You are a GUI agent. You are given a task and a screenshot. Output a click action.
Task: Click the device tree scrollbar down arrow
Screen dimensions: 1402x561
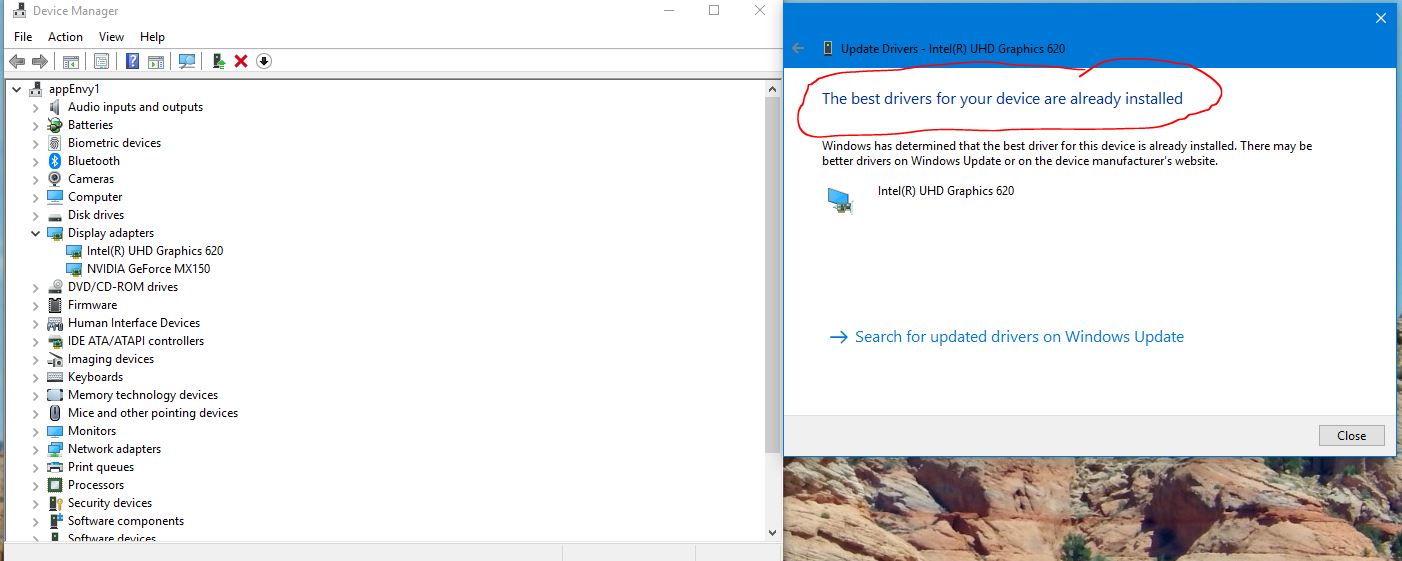pos(772,533)
